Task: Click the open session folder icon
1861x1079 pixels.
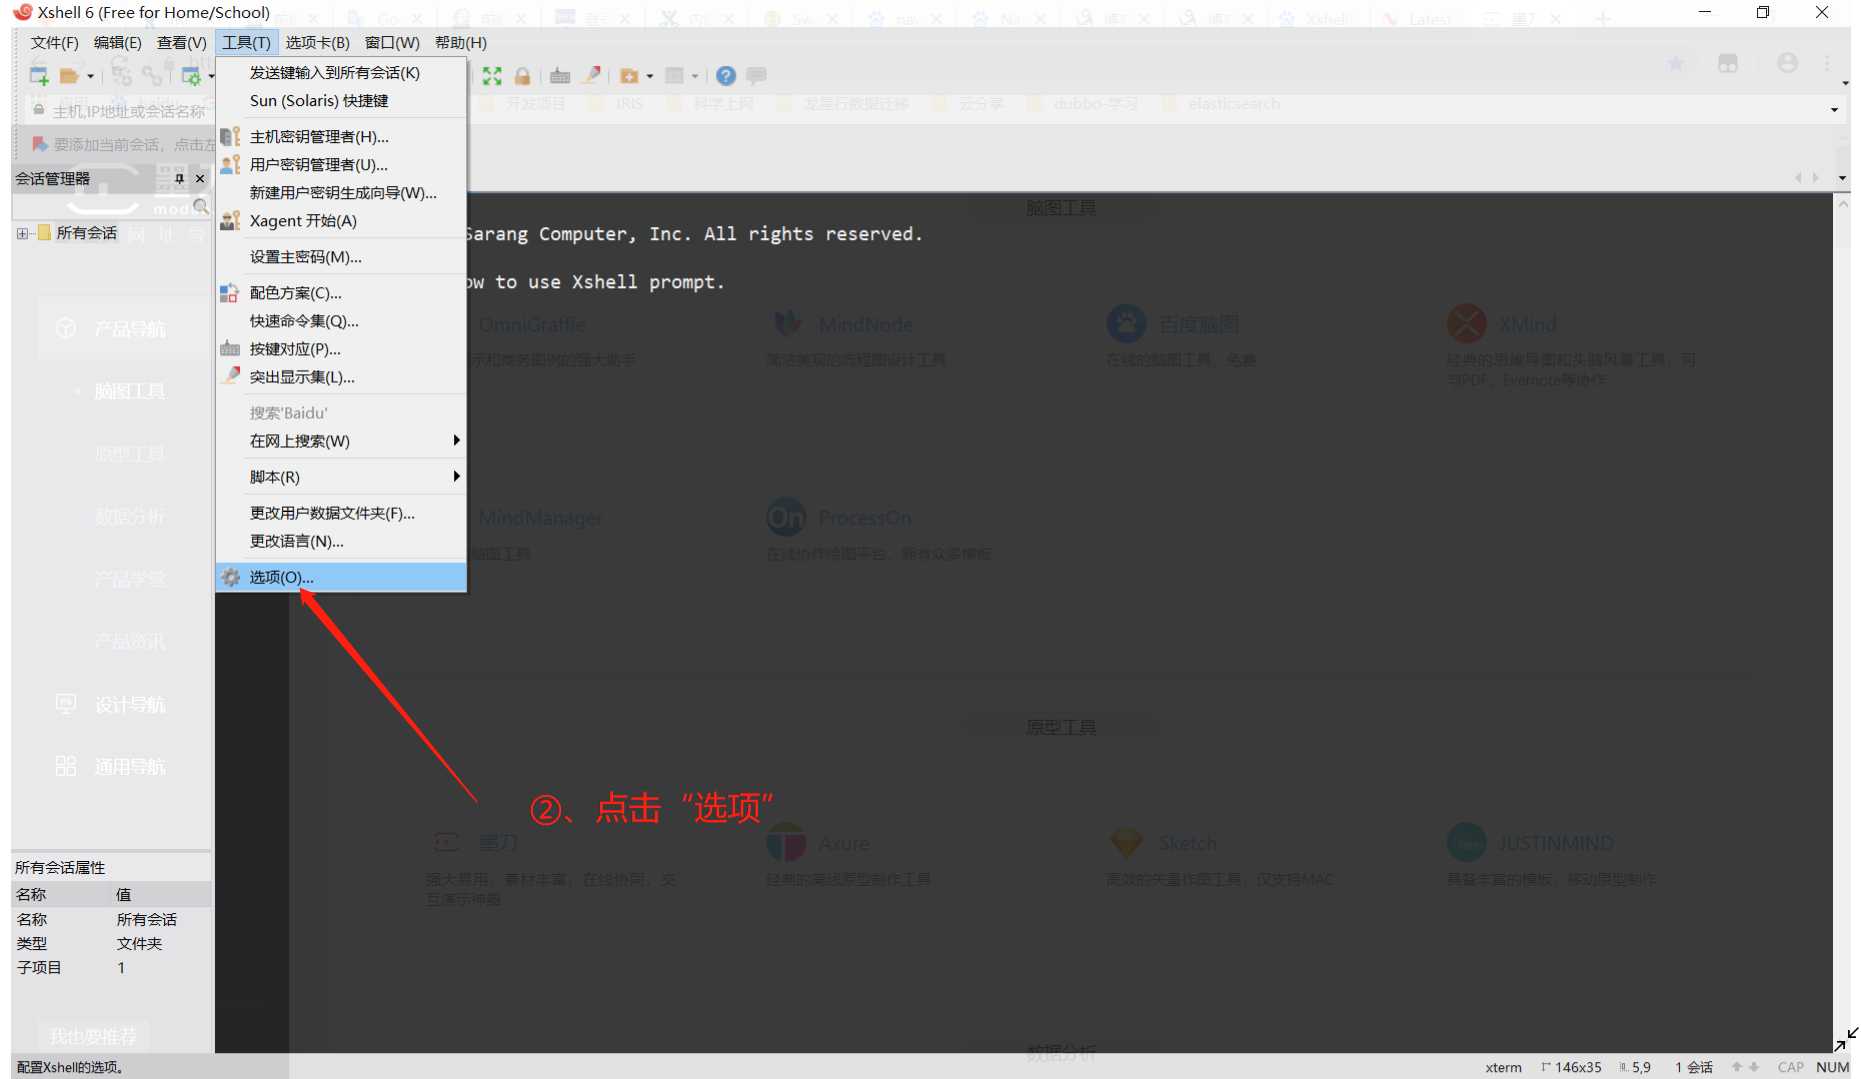Action: (x=69, y=76)
